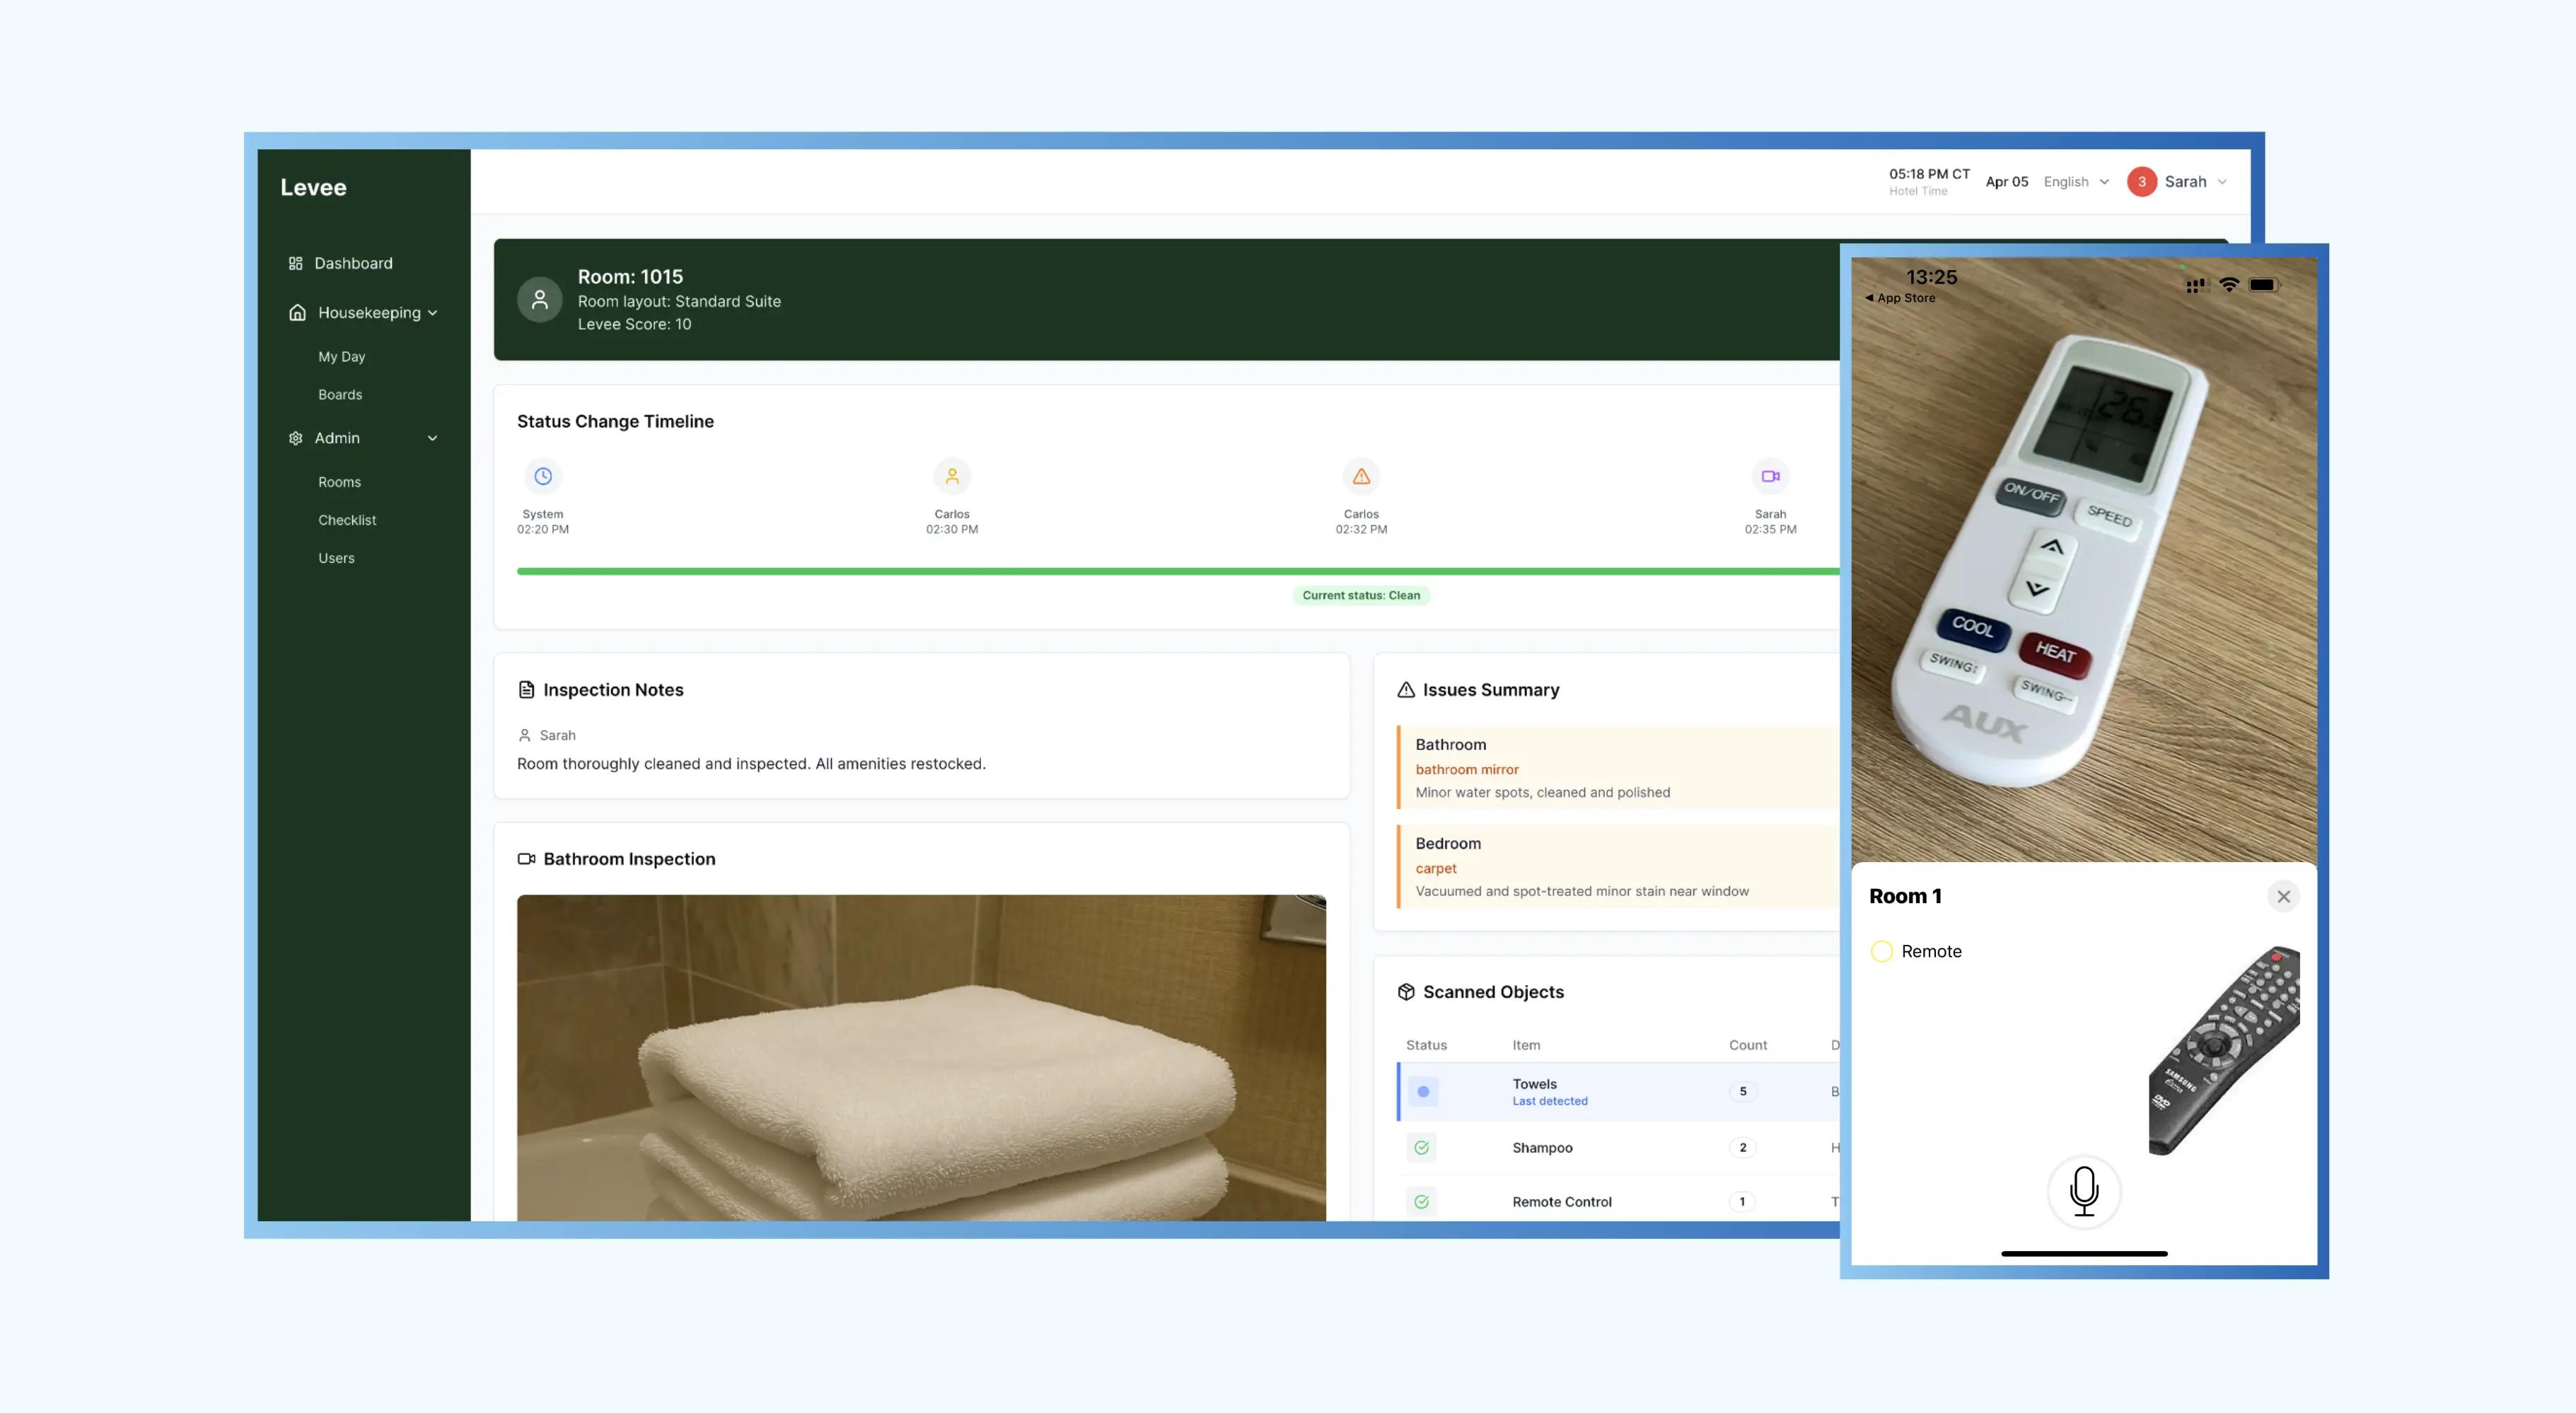Close the Room 1 panel
Image resolution: width=2576 pixels, height=1413 pixels.
[2283, 896]
